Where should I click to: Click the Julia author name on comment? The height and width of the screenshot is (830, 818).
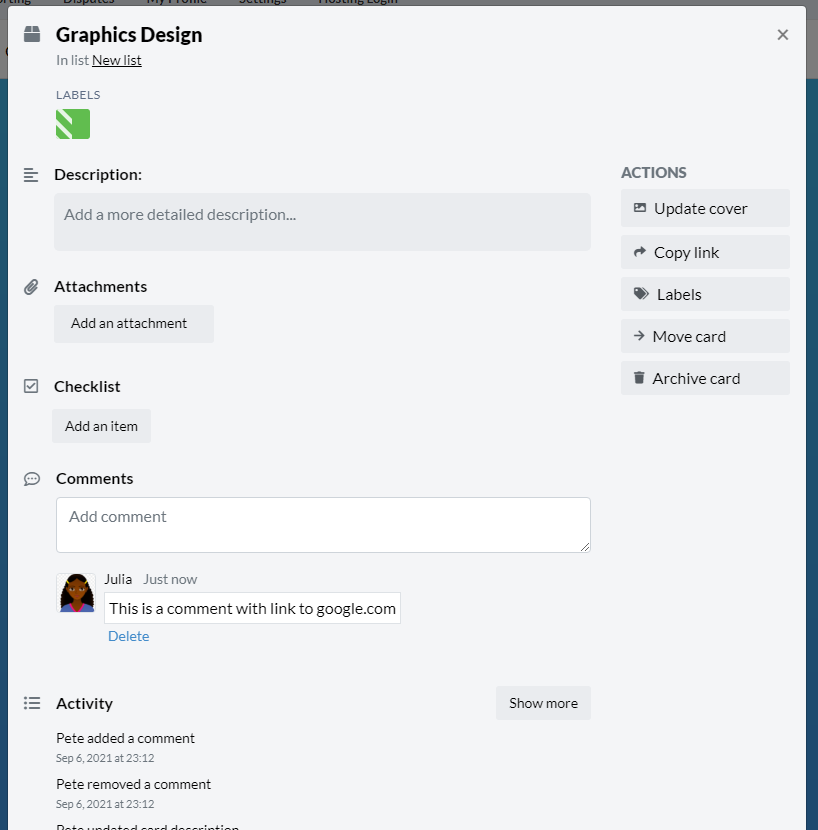[x=118, y=579]
